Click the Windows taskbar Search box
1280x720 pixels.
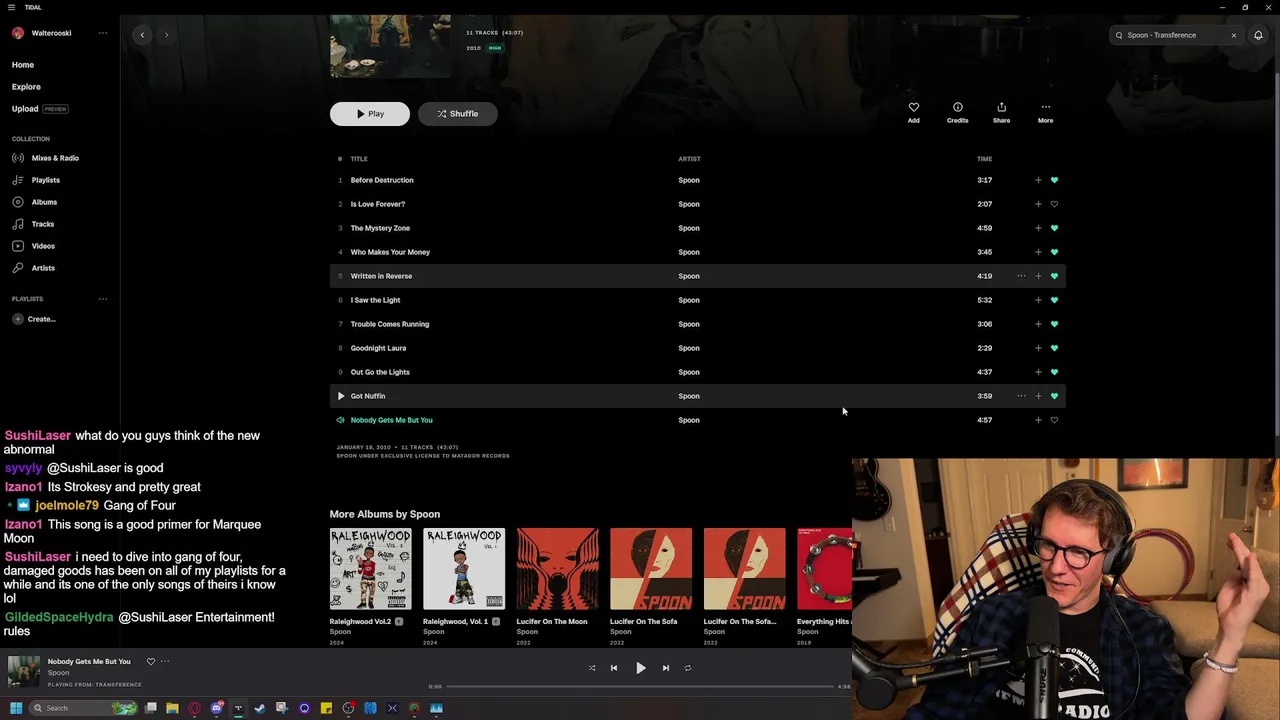pos(82,708)
